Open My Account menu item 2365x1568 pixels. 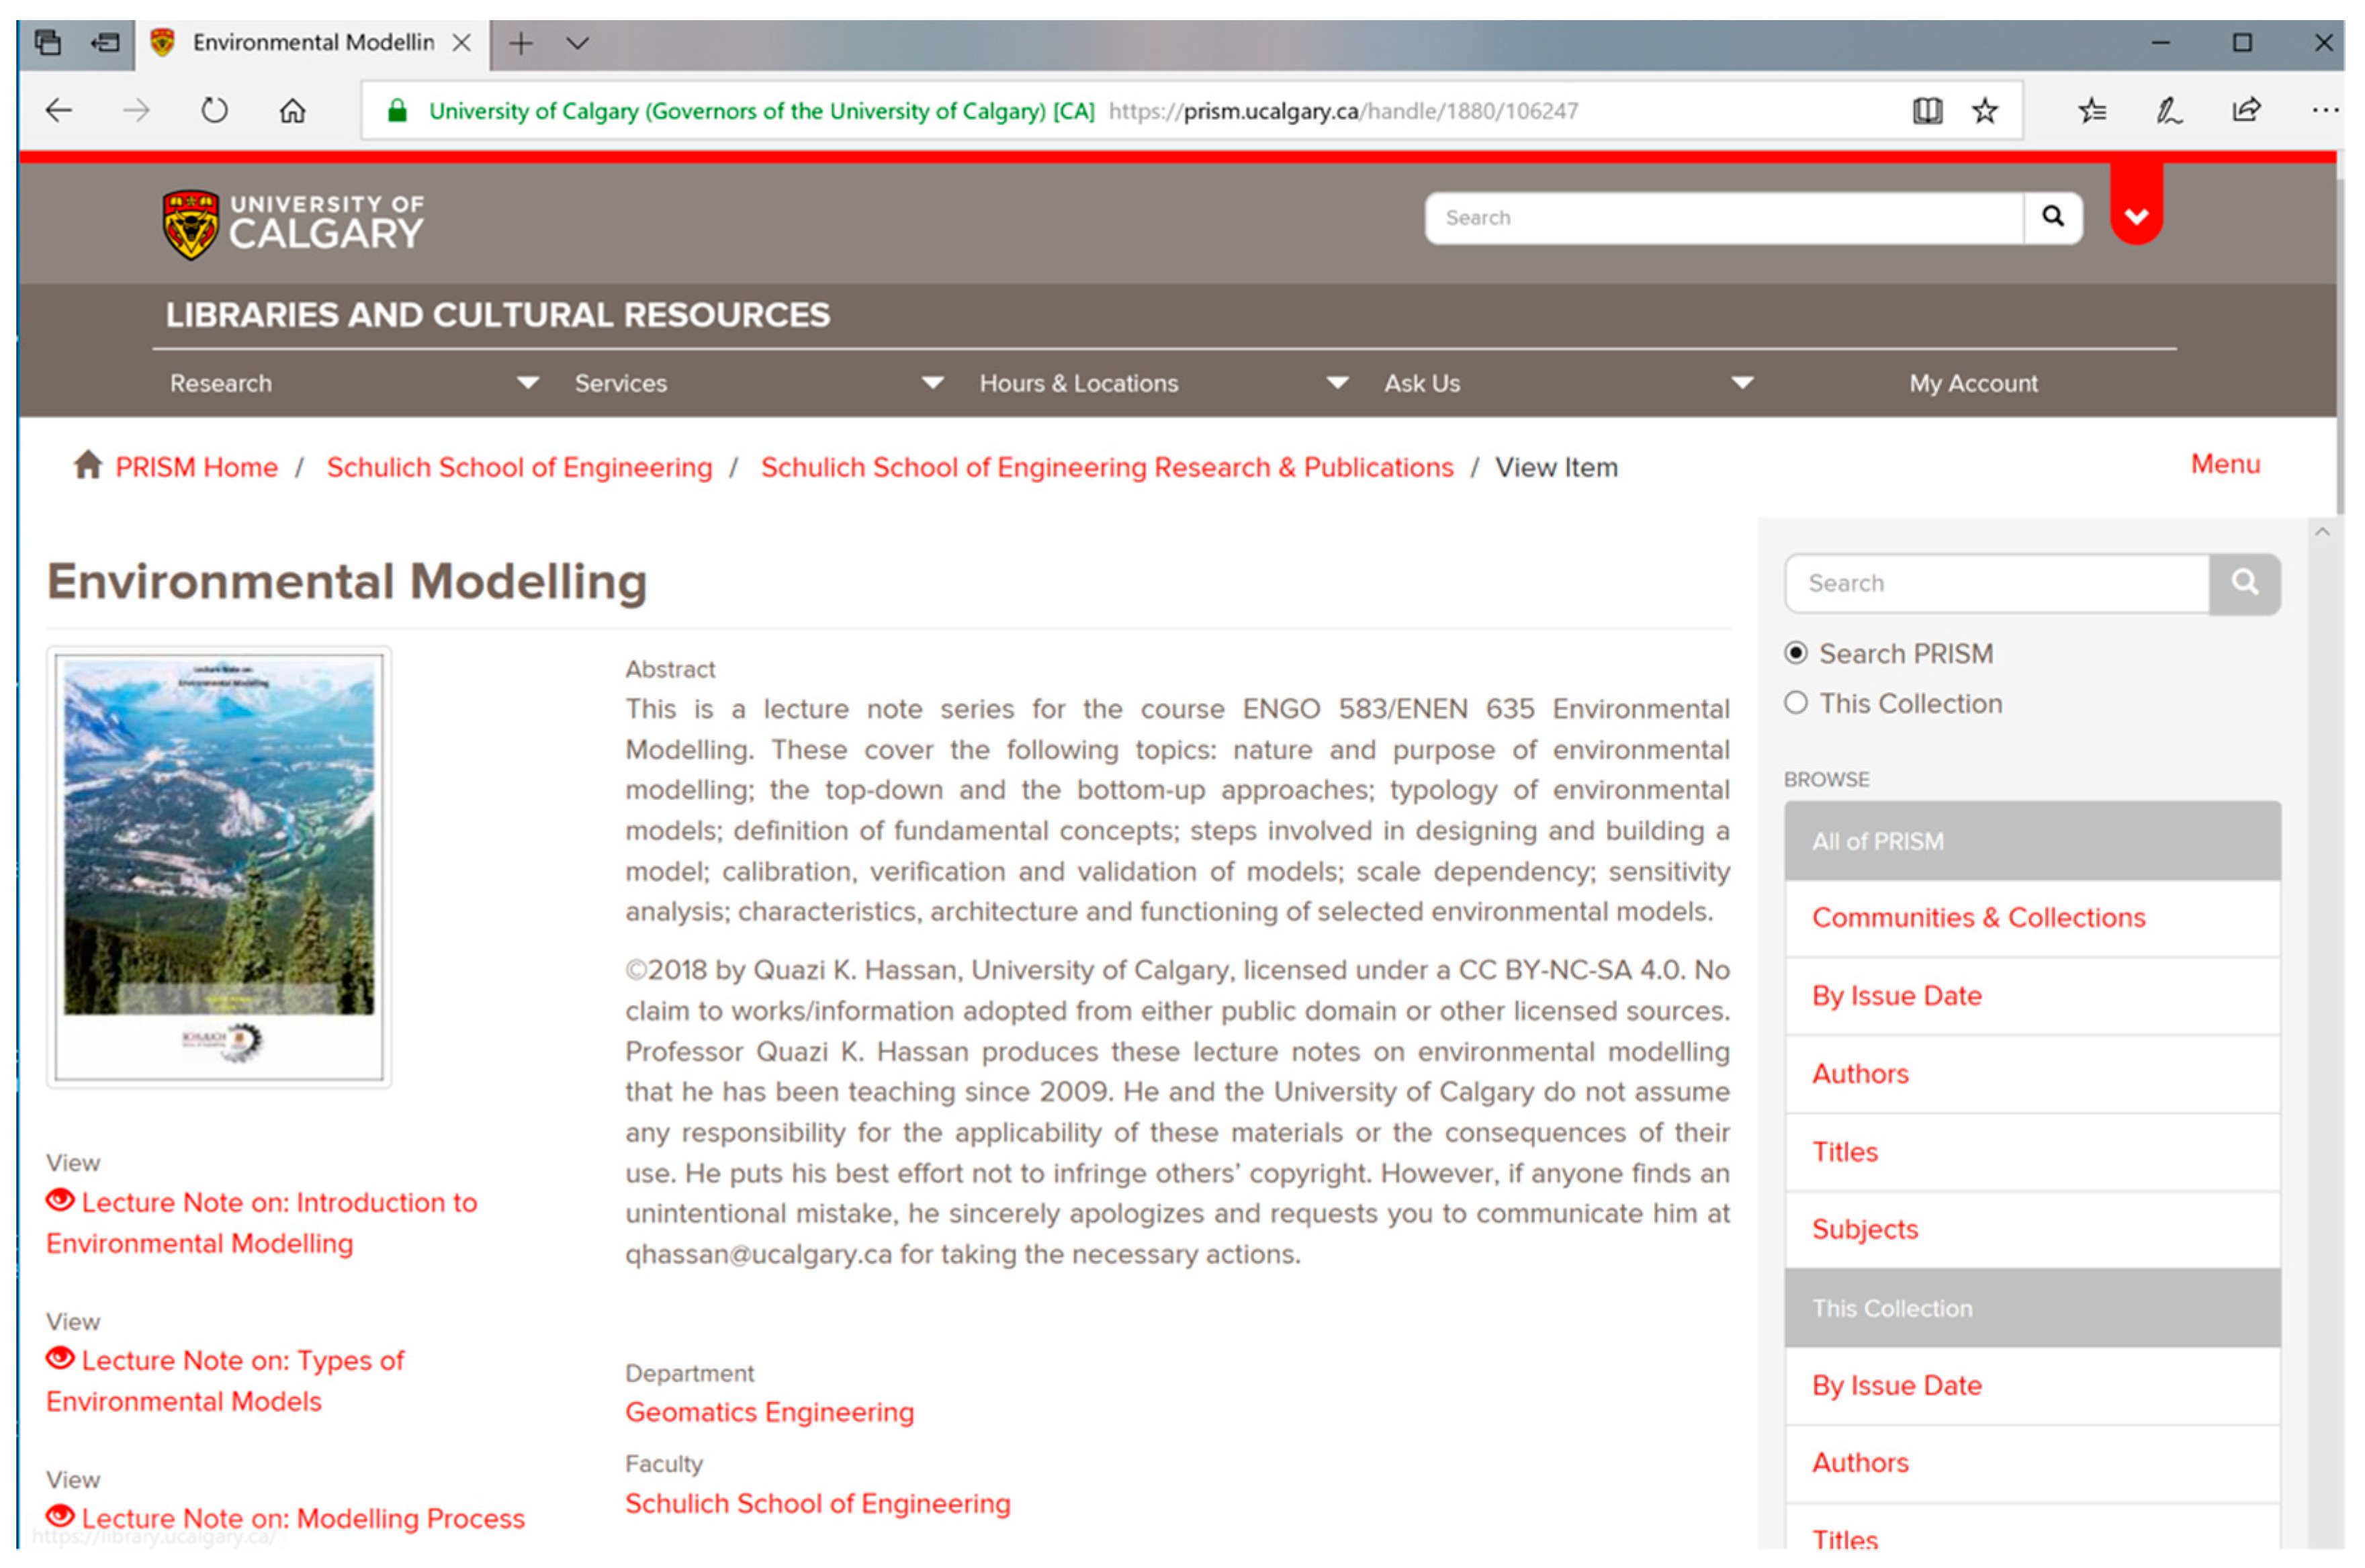1973,383
